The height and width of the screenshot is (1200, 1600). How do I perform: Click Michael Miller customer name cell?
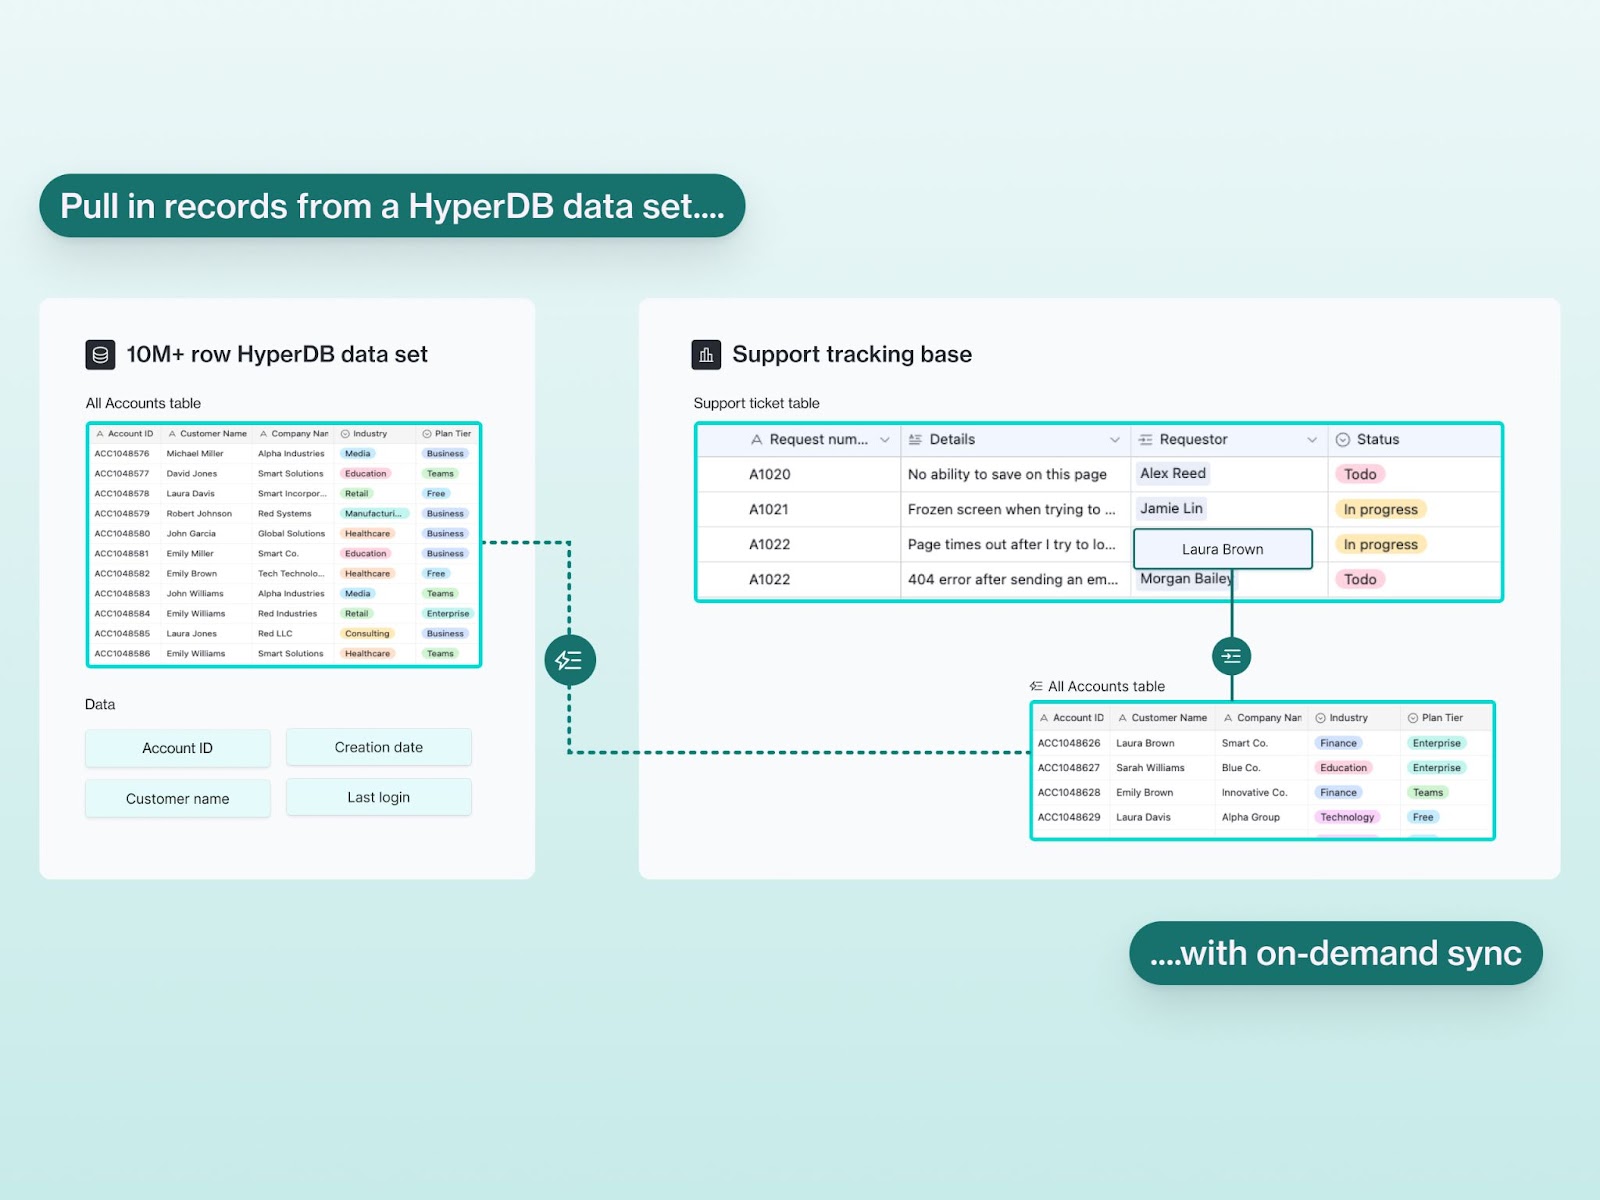[x=195, y=454]
